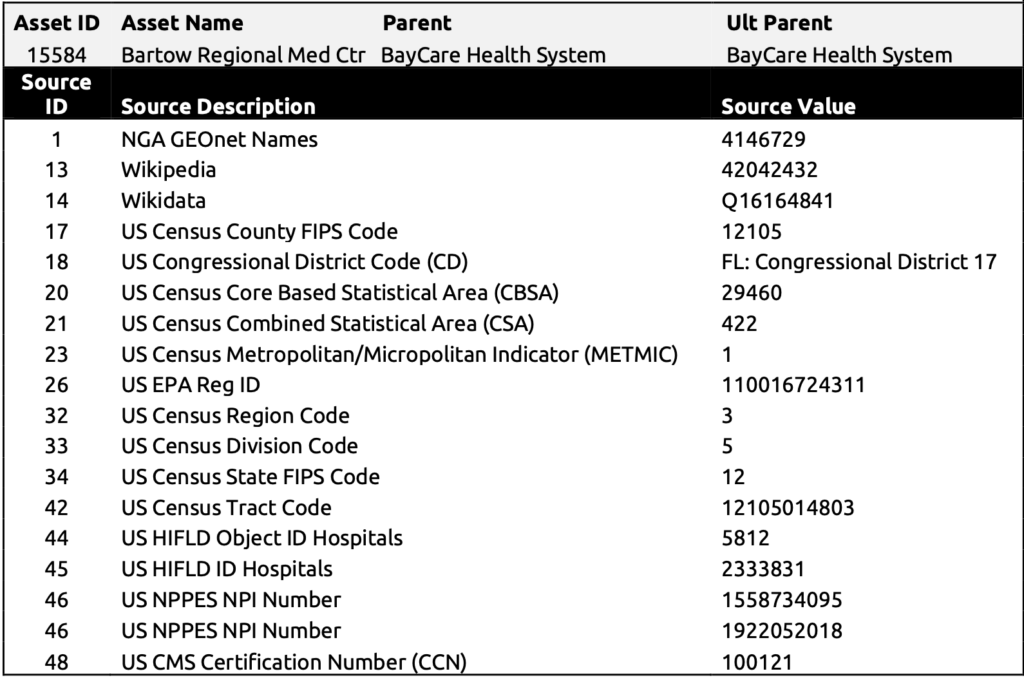Click the Wikipedia value 42042432
This screenshot has width=1024, height=678.
(x=769, y=170)
